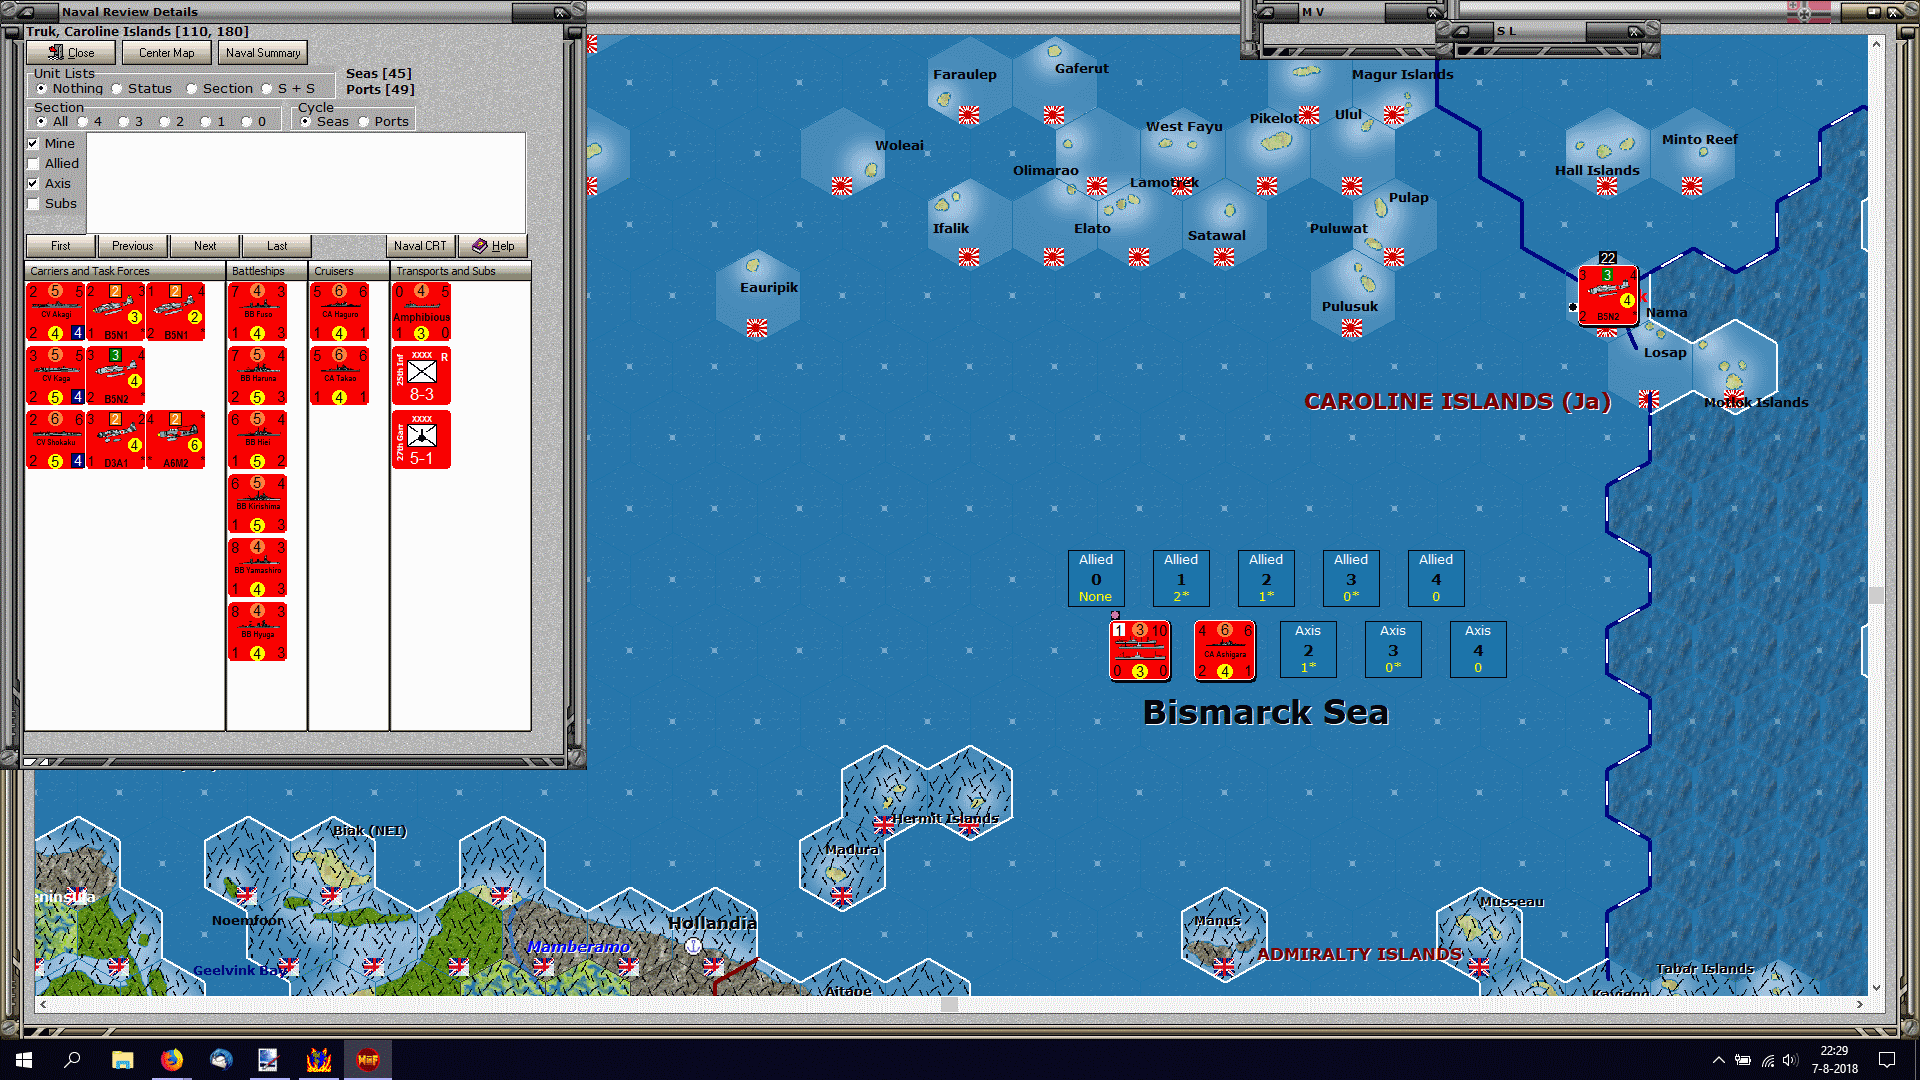The height and width of the screenshot is (1080, 1920).
Task: Click the Allied 2 sea box
Action: click(1265, 578)
